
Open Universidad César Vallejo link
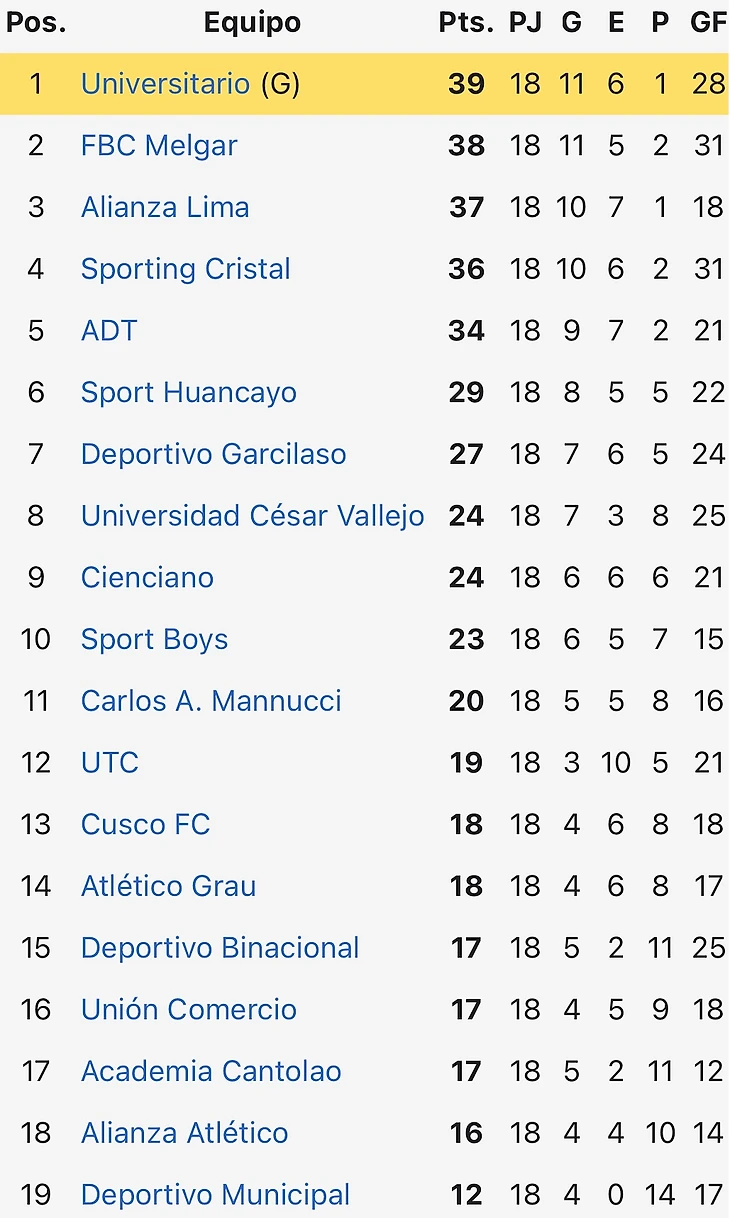pos(253,516)
